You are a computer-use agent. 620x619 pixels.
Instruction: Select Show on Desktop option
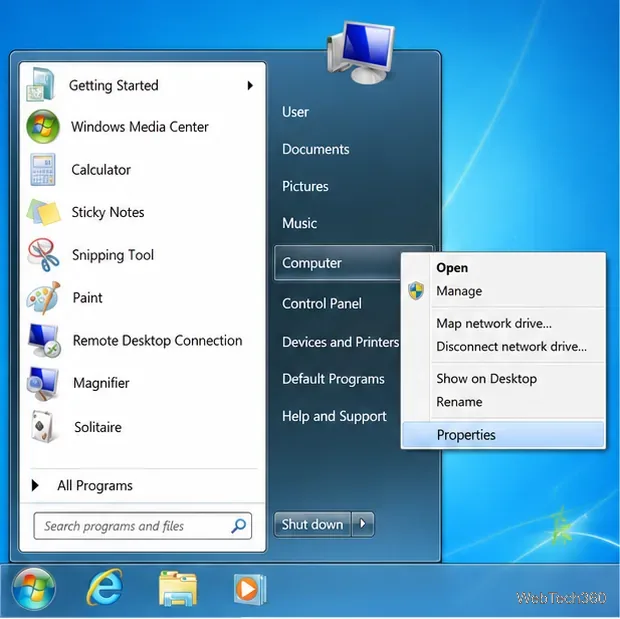(486, 379)
